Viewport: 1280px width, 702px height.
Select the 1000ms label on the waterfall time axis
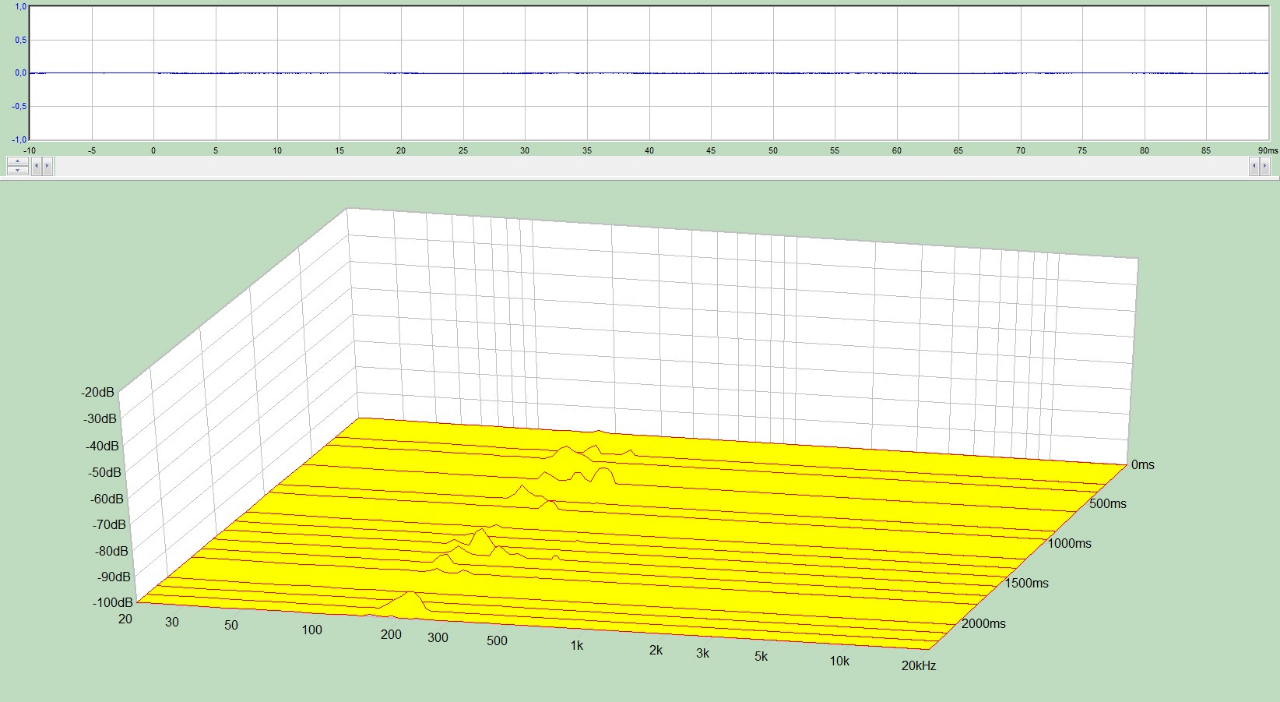tap(1070, 543)
